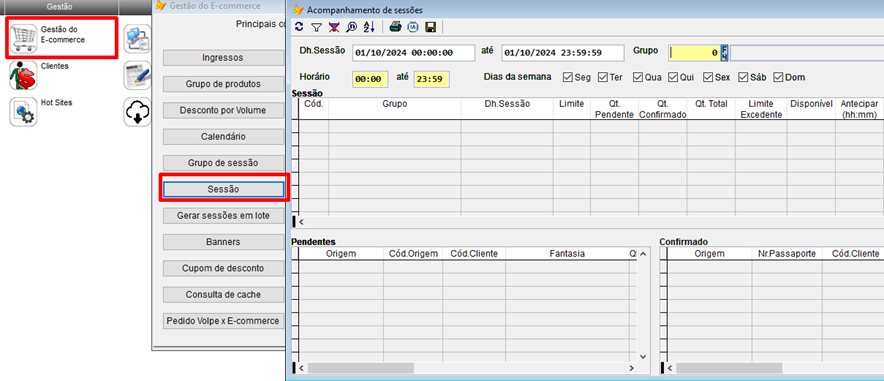This screenshot has width=884, height=381.
Task: Open the filter funnel tool
Action: coord(316,26)
